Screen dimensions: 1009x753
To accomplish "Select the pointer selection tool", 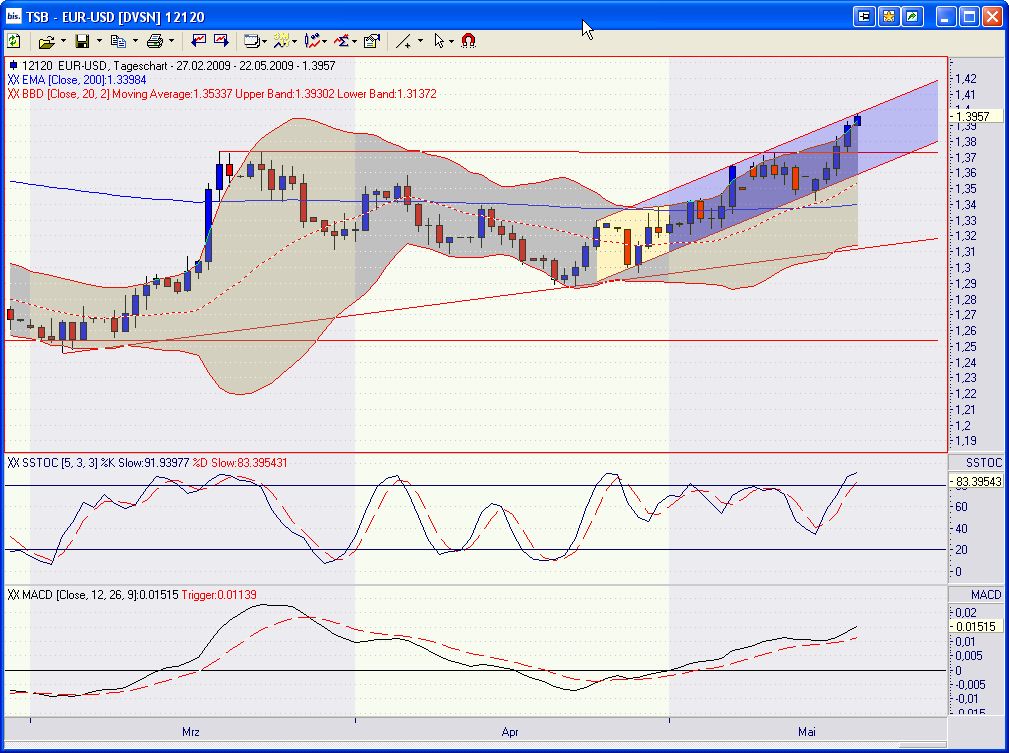I will tap(438, 40).
